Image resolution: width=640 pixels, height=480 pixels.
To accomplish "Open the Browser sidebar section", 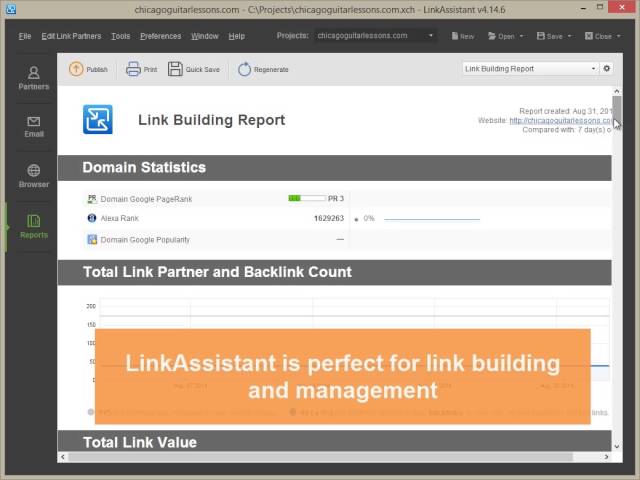I will pyautogui.click(x=33, y=176).
